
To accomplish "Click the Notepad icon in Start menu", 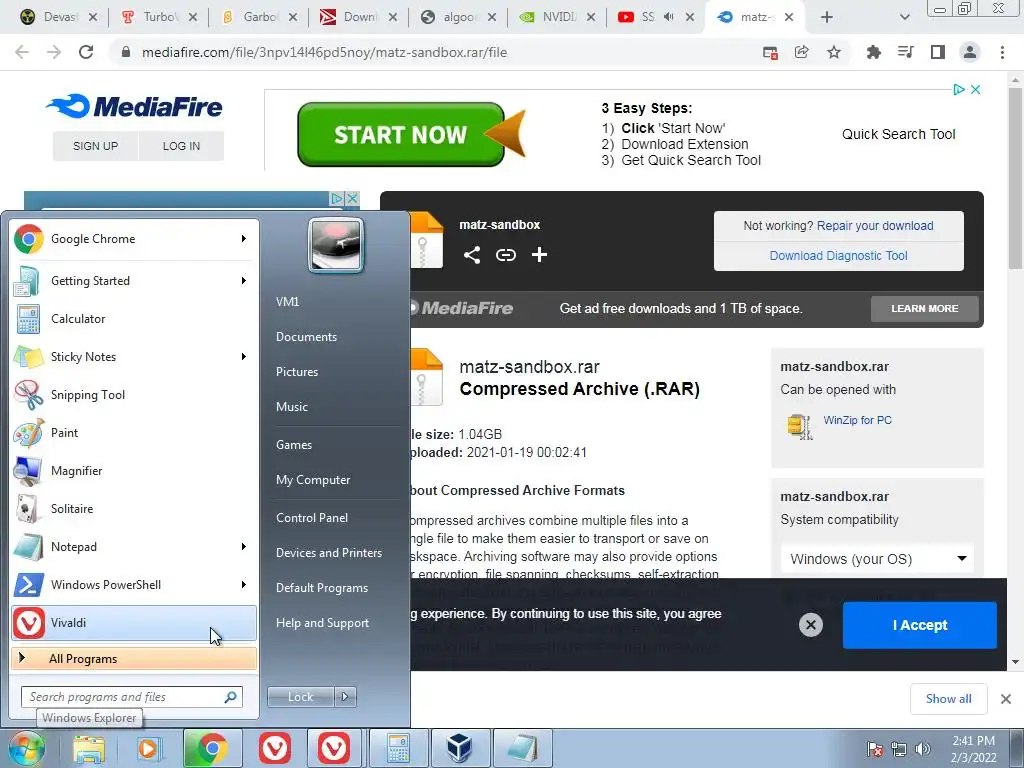I will [x=28, y=547].
